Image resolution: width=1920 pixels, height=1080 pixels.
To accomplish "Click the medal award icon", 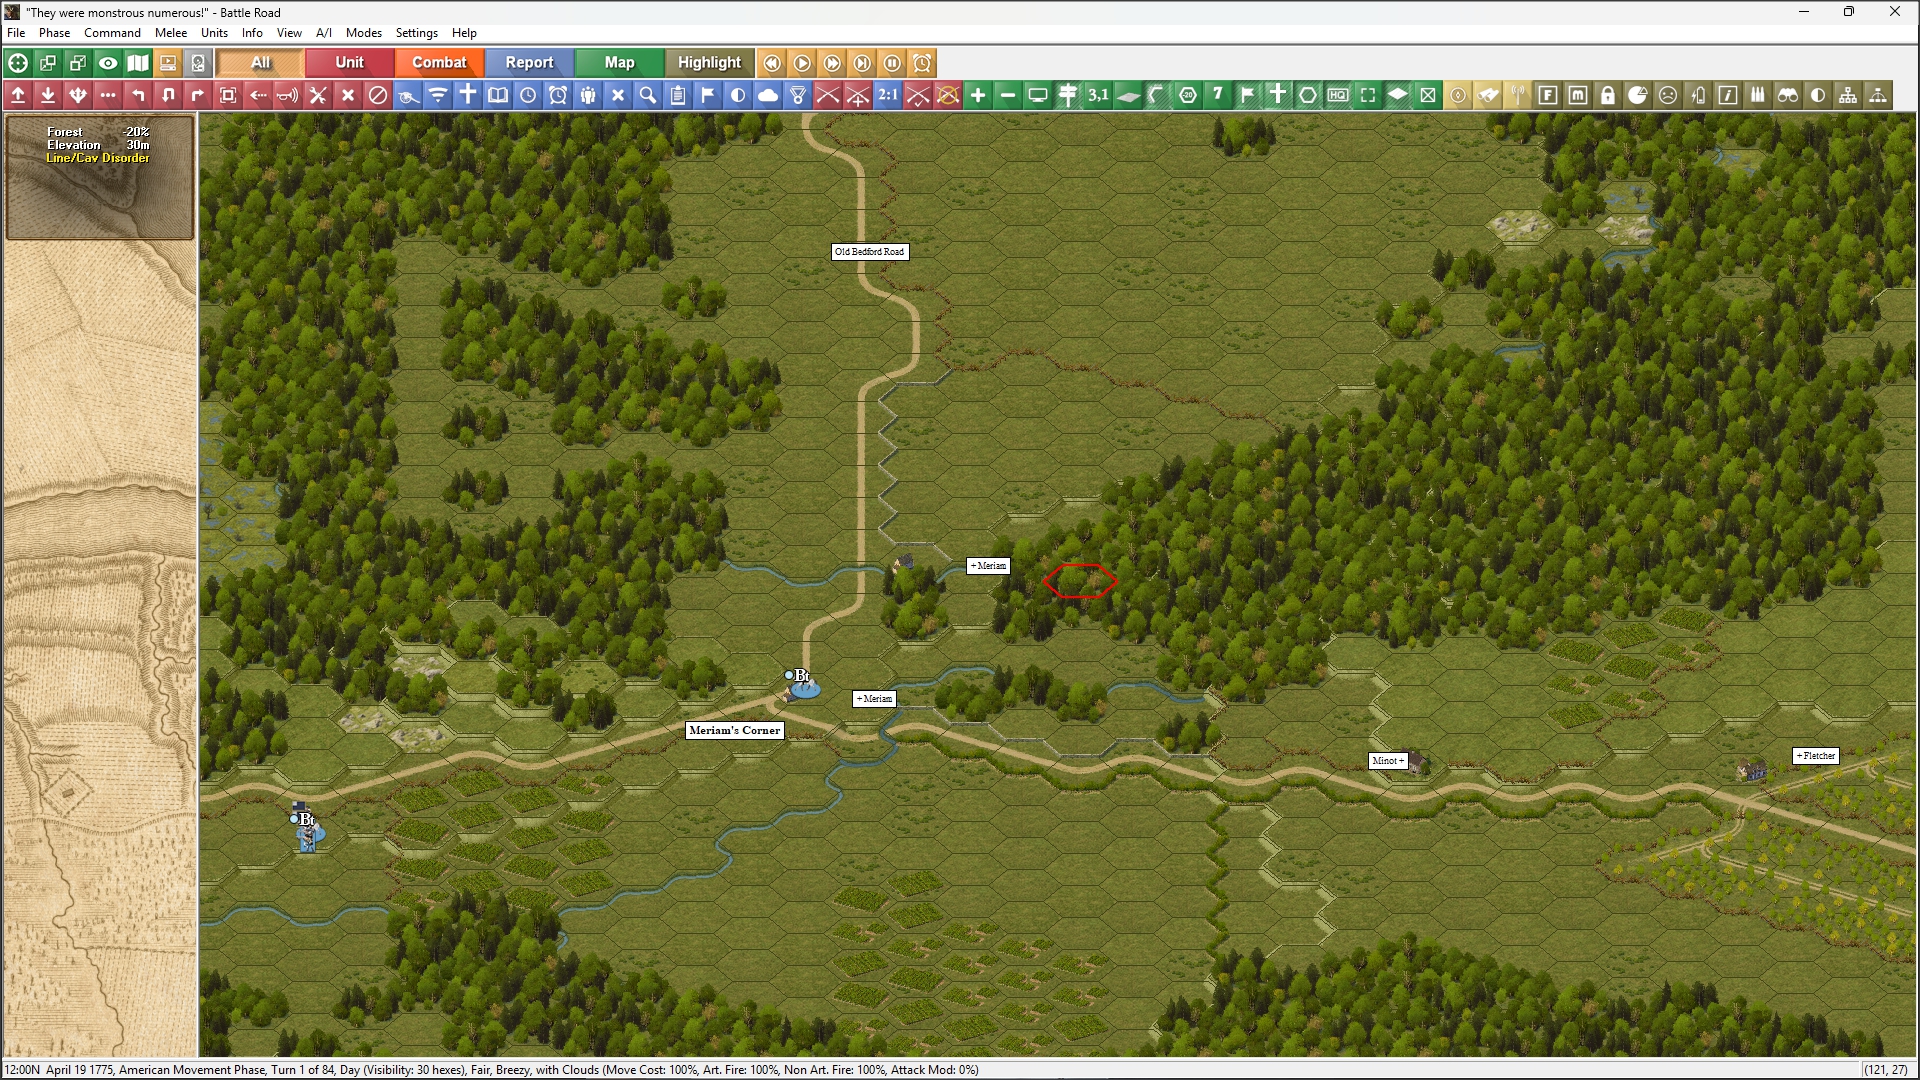I will [x=798, y=95].
